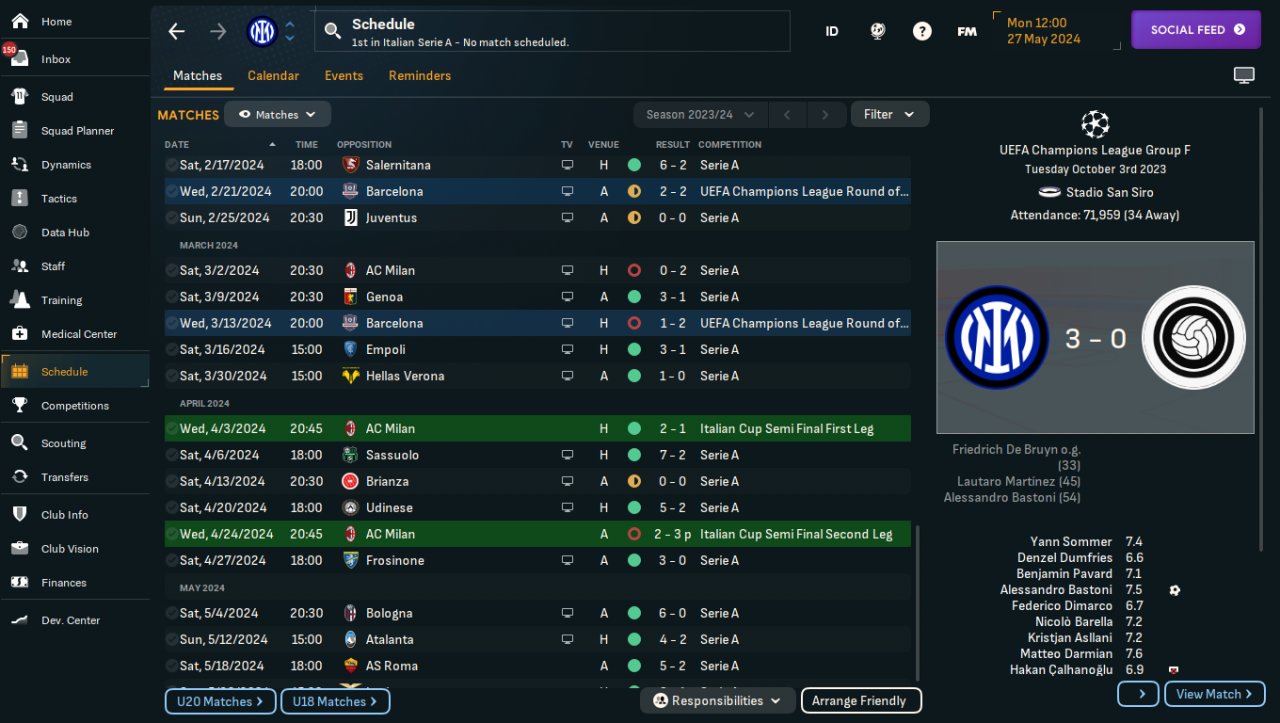Open the Filter dropdown
1280x723 pixels.
889,115
